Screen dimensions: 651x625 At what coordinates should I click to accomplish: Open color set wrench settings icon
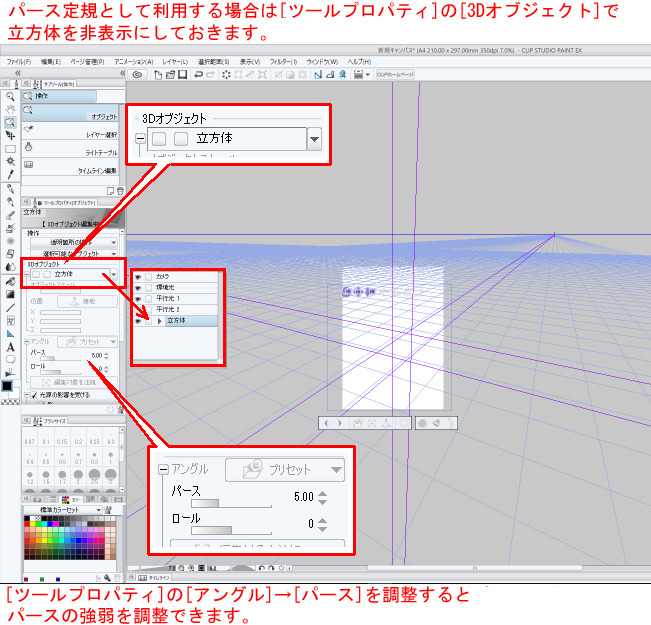click(108, 510)
